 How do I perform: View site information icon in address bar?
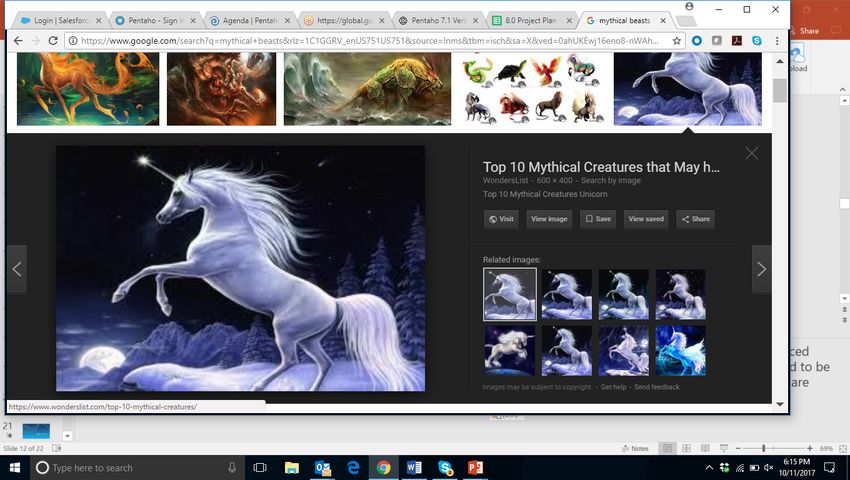click(73, 41)
